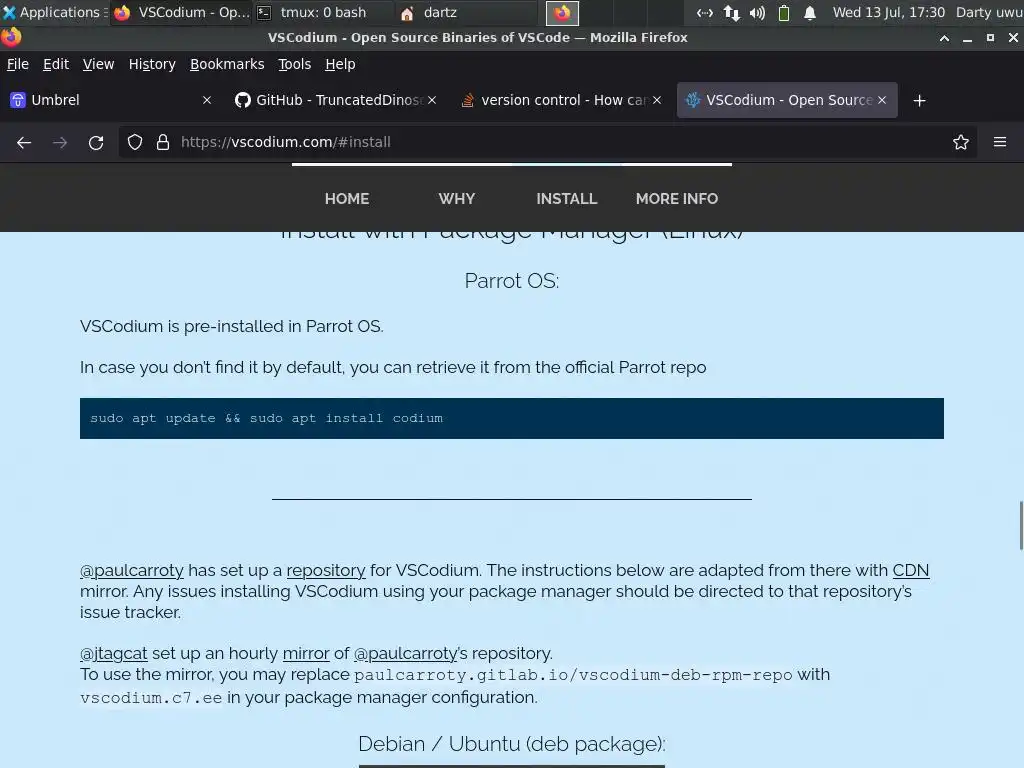Open the History menu
The height and width of the screenshot is (768, 1024).
point(152,64)
